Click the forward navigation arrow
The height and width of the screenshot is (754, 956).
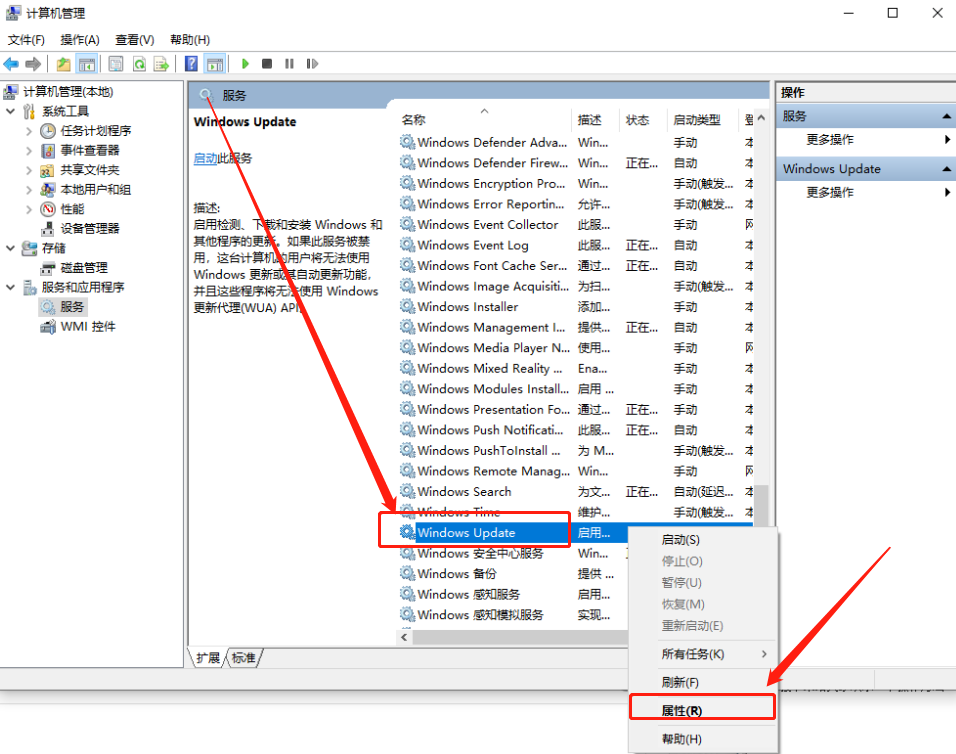point(32,63)
